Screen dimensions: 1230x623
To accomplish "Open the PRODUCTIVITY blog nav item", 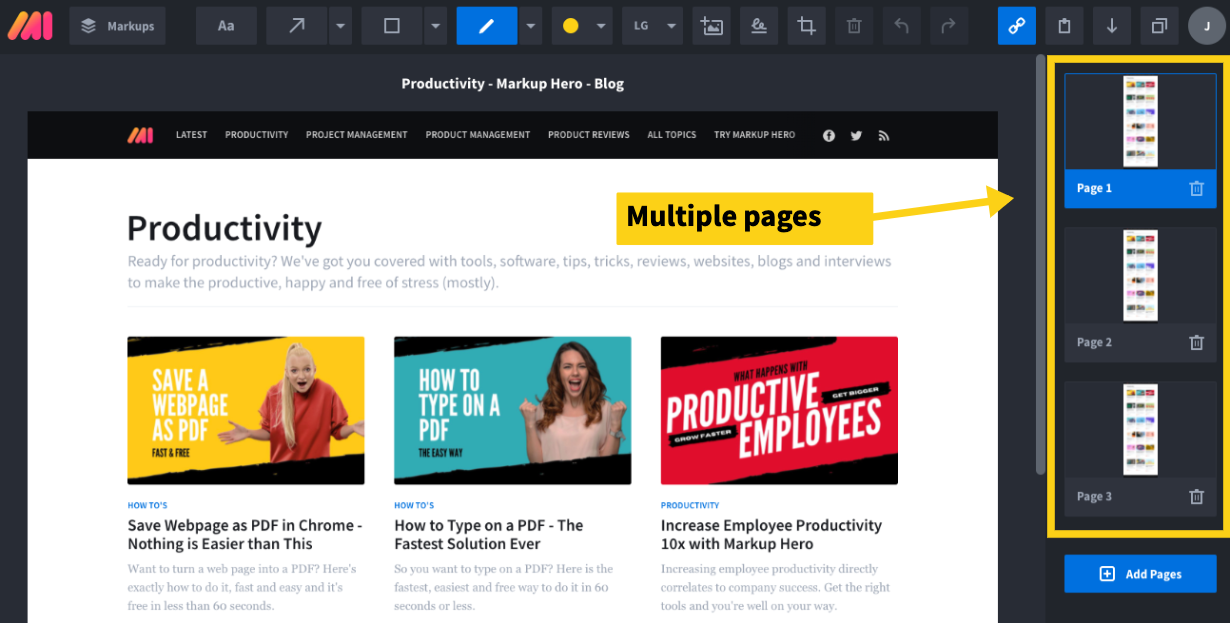I will (x=257, y=135).
